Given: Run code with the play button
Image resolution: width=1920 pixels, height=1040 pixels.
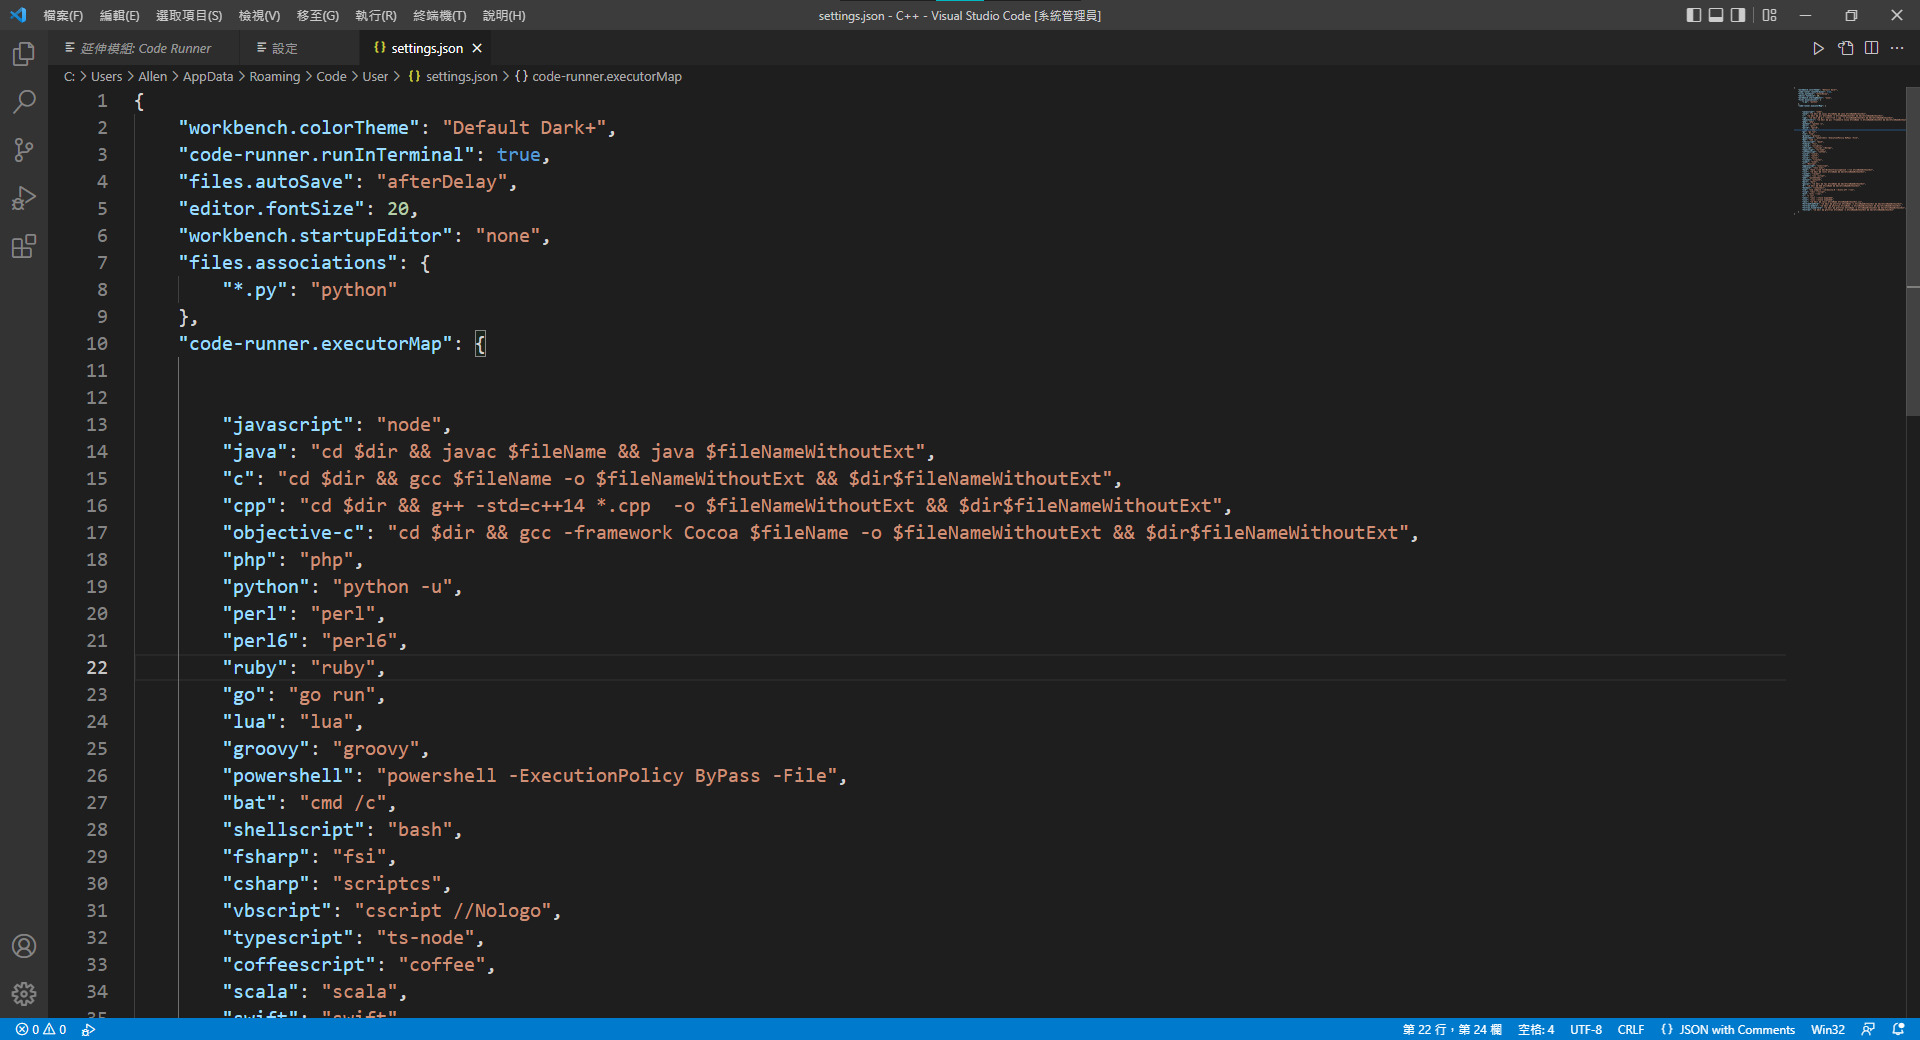Looking at the screenshot, I should [1818, 48].
